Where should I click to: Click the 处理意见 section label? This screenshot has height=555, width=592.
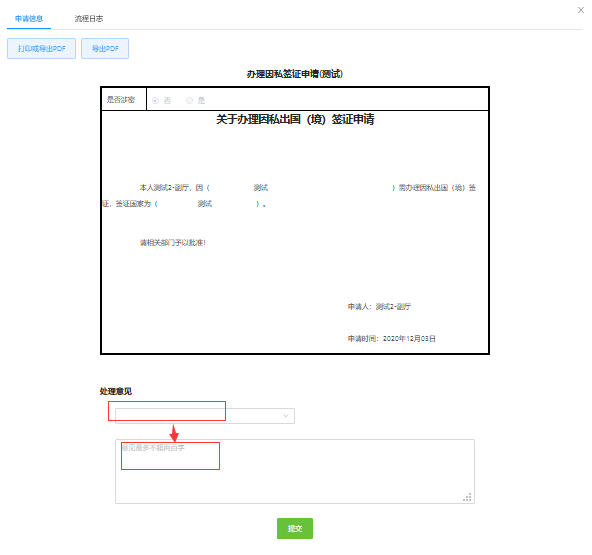(x=116, y=392)
